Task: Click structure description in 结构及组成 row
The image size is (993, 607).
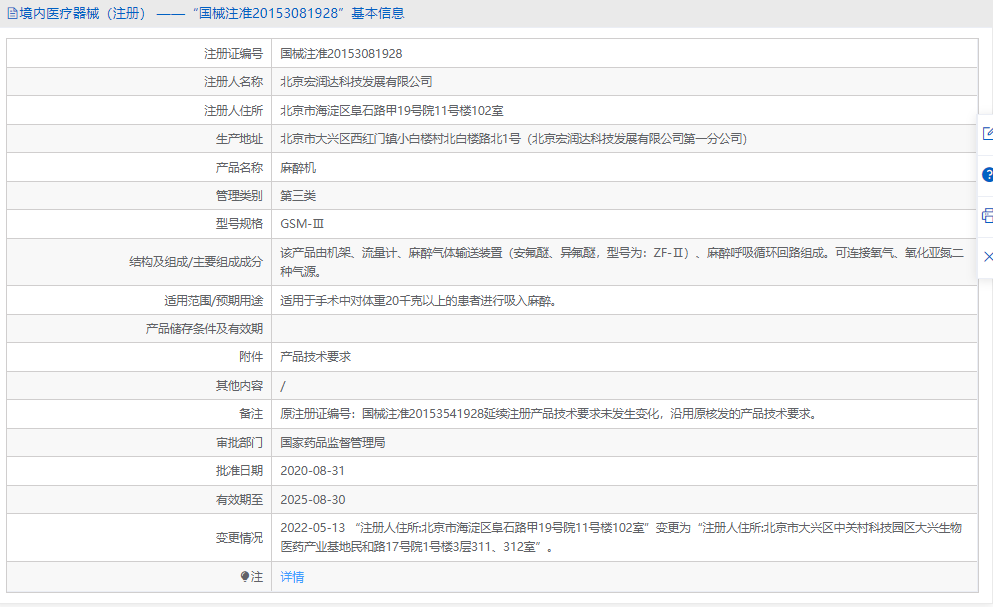Action: coord(622,262)
